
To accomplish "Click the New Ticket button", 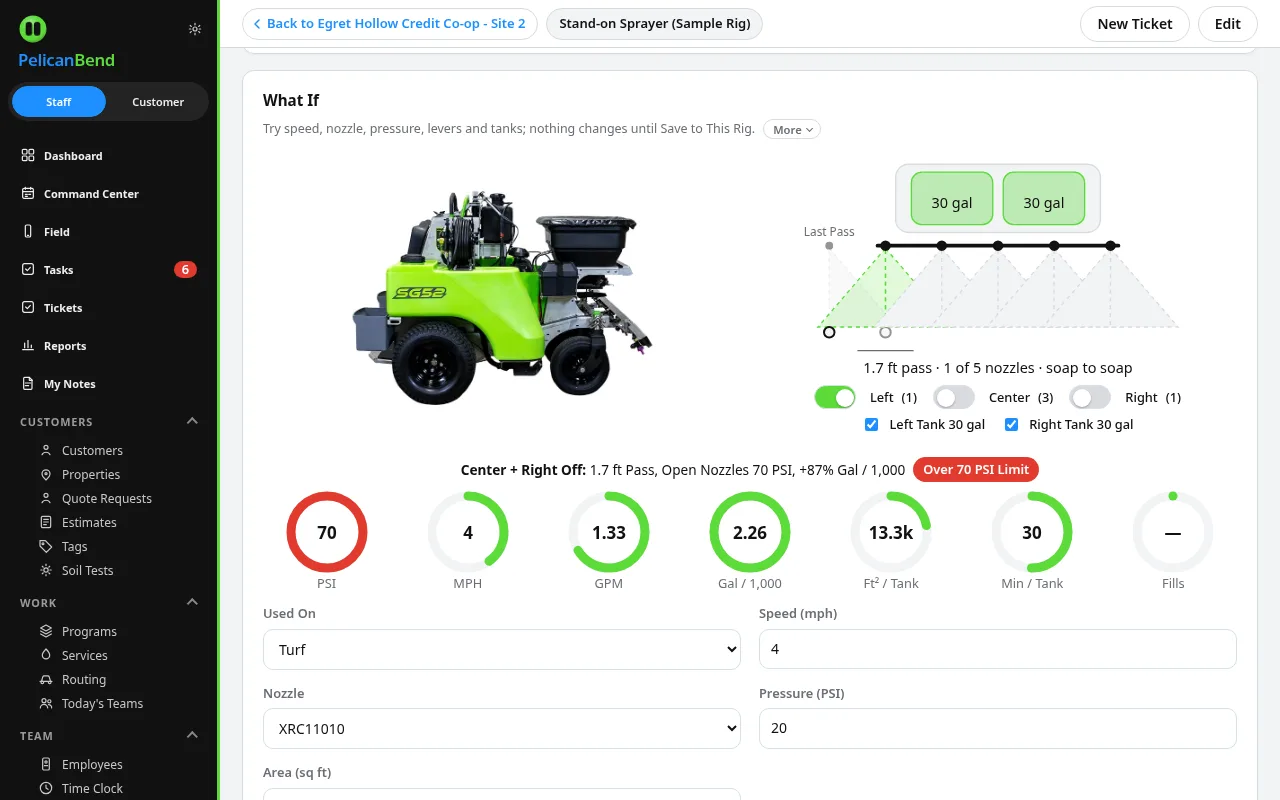I will point(1135,24).
